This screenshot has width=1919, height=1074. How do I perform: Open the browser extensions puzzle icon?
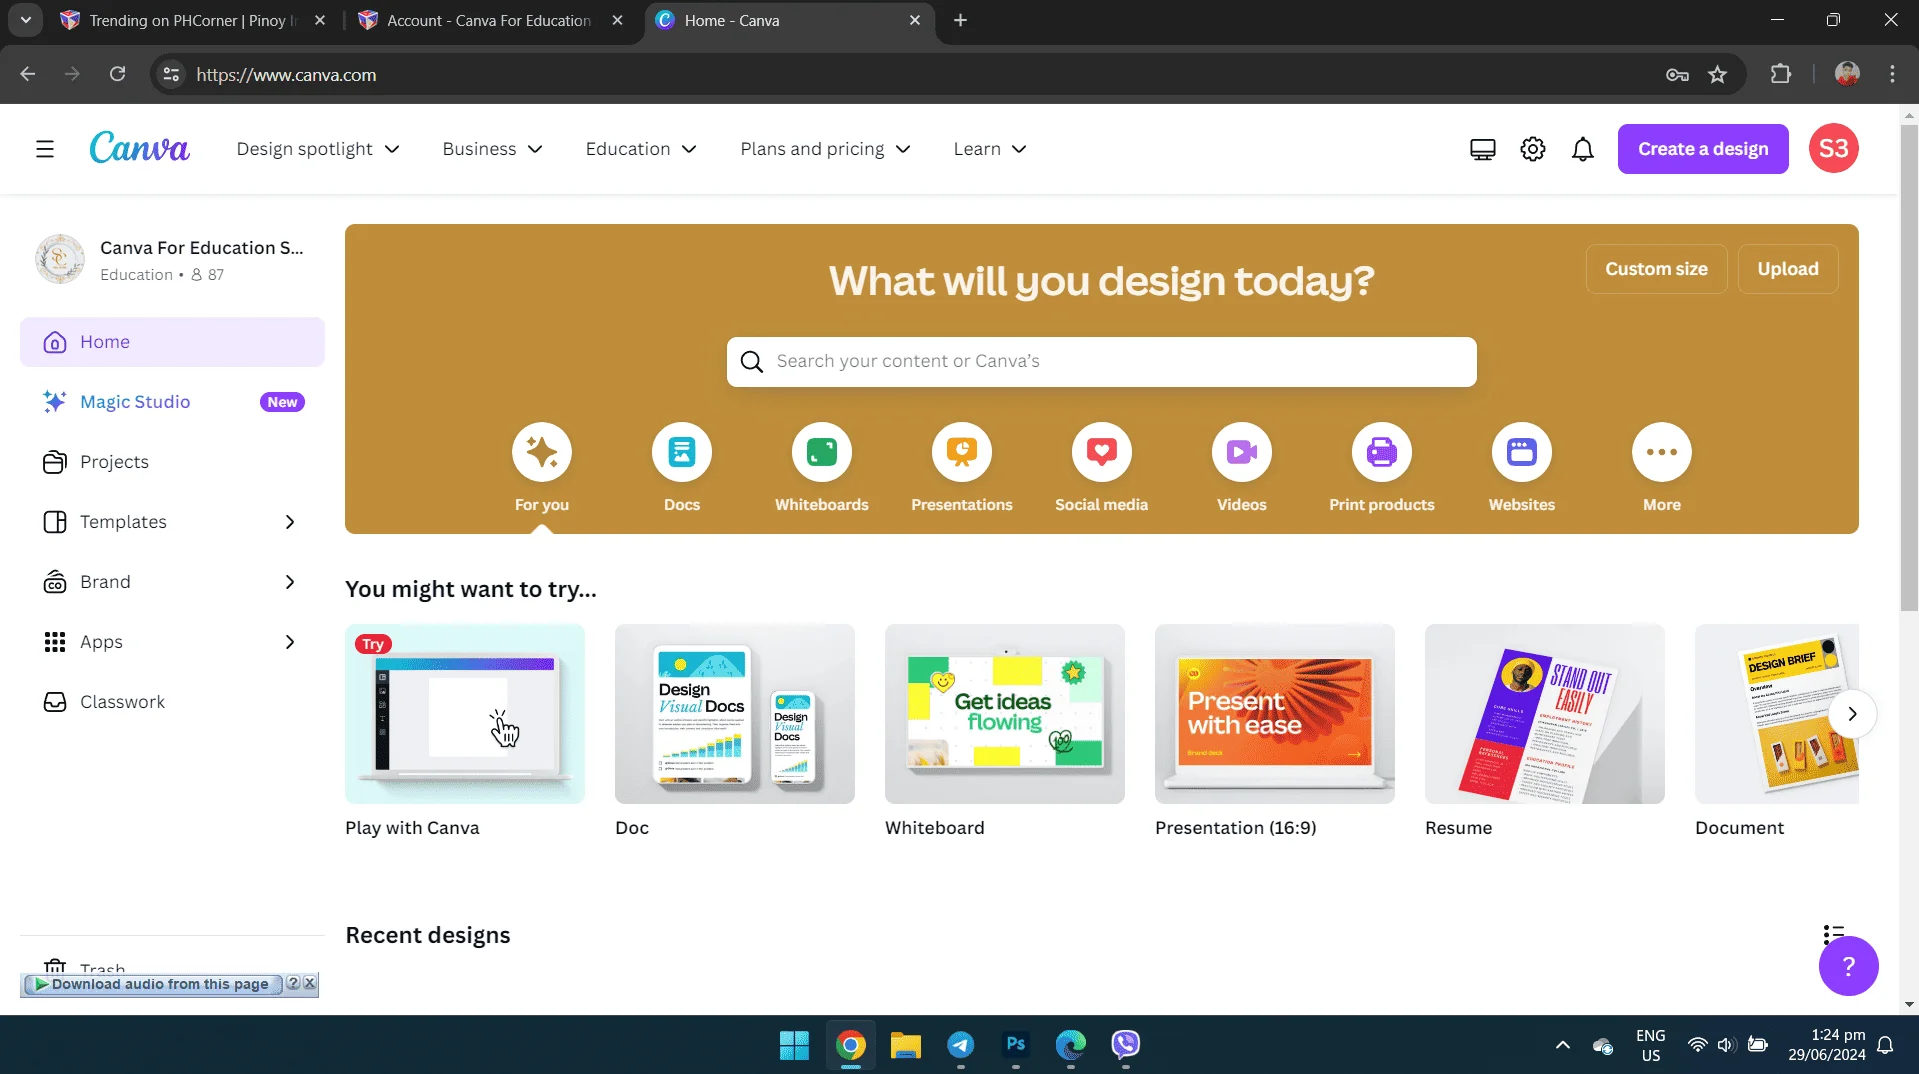[x=1781, y=74]
